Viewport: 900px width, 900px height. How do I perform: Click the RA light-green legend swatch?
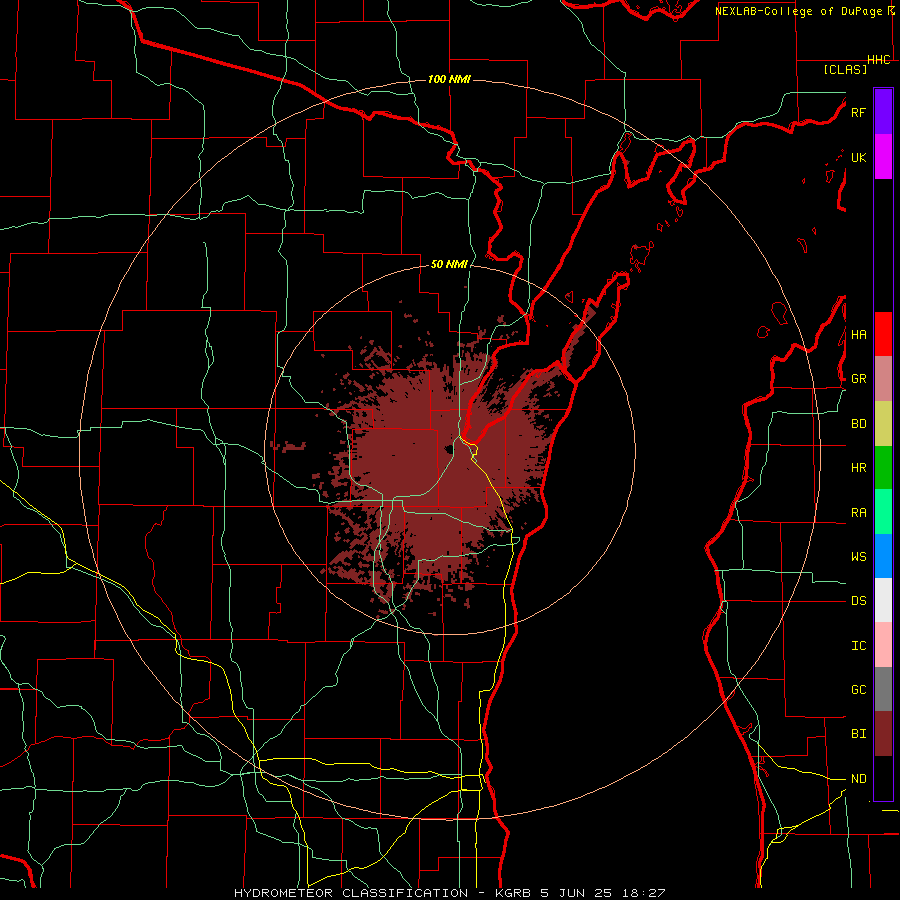[883, 512]
